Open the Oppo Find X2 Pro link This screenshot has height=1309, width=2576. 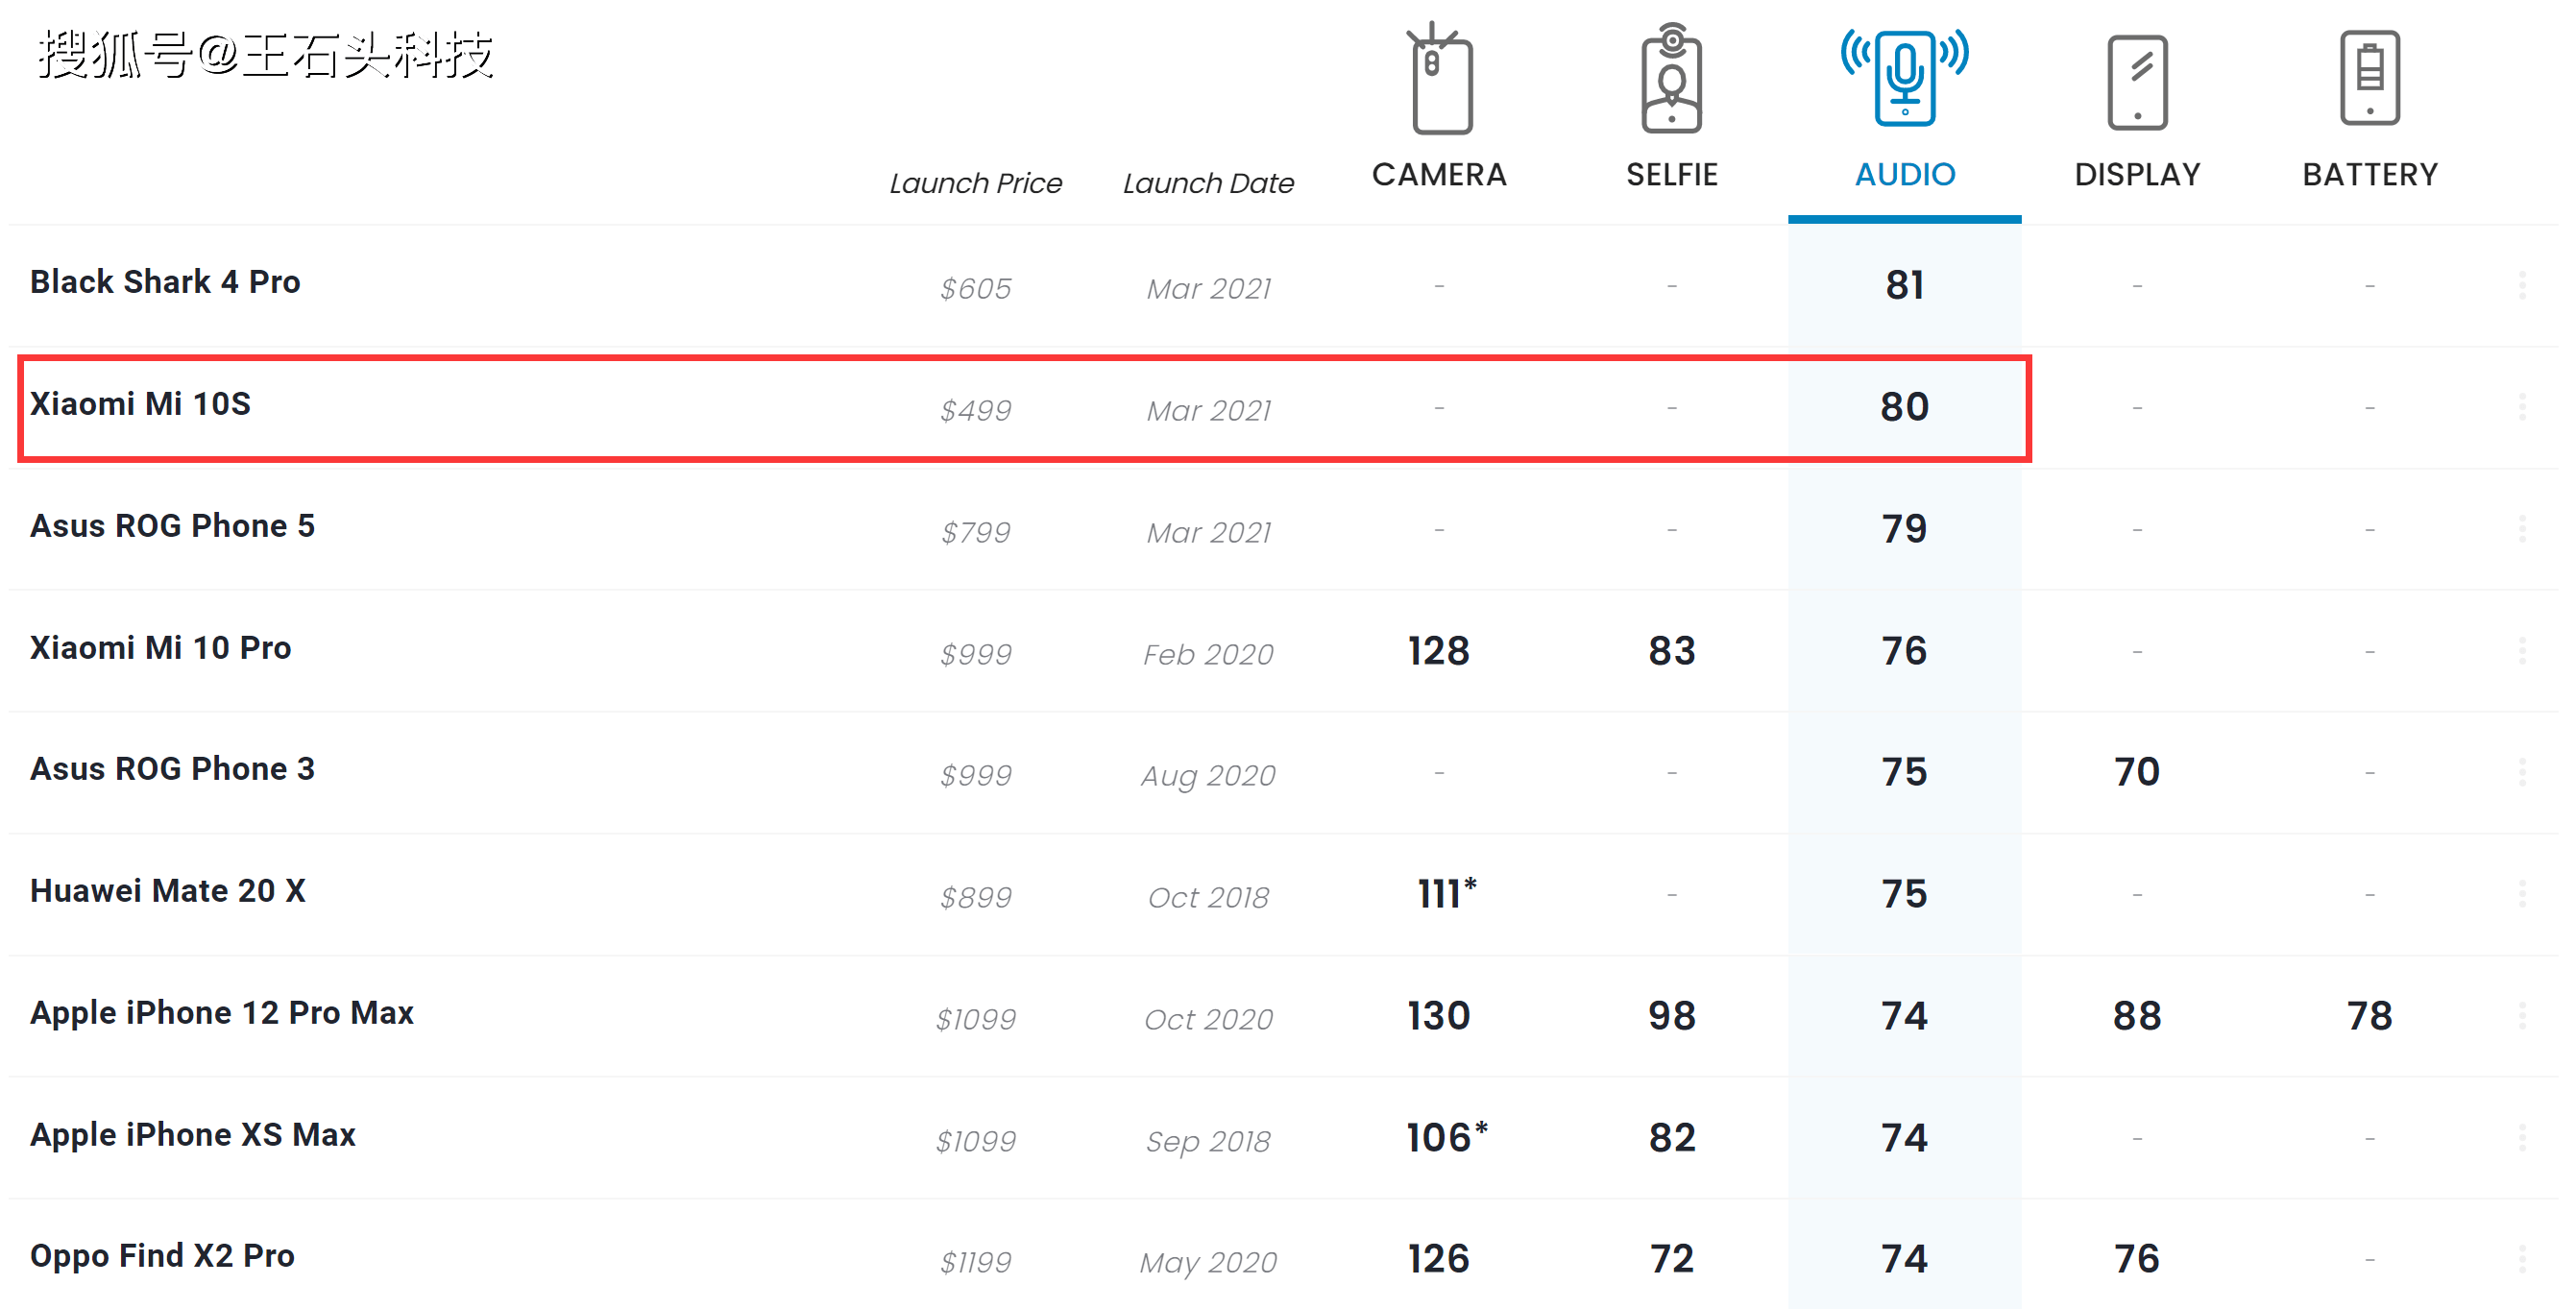pos(162,1256)
